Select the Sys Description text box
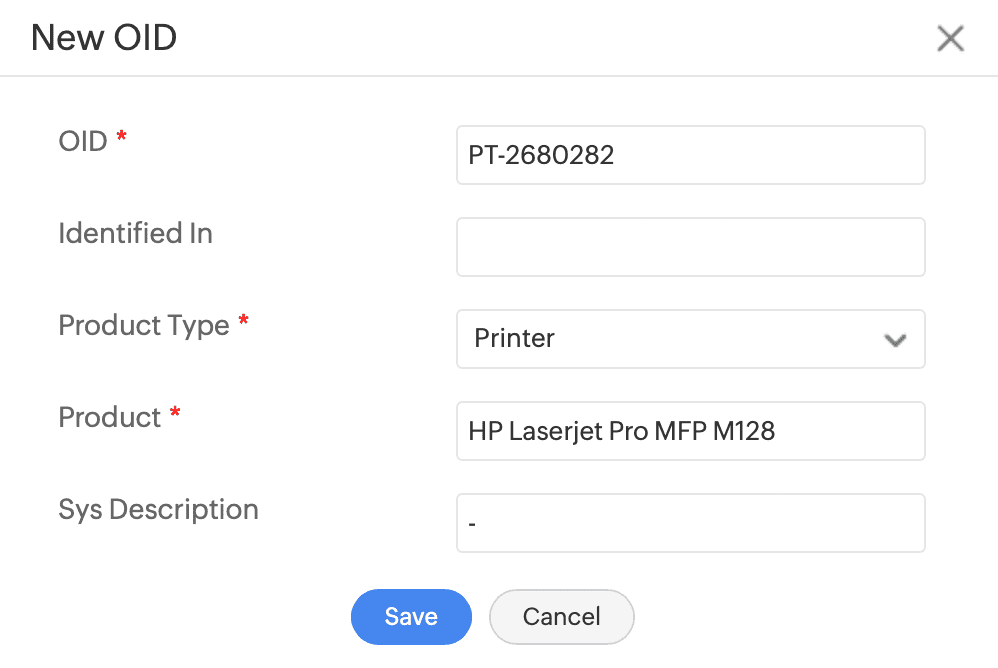Image resolution: width=998 pixels, height=668 pixels. (x=690, y=523)
